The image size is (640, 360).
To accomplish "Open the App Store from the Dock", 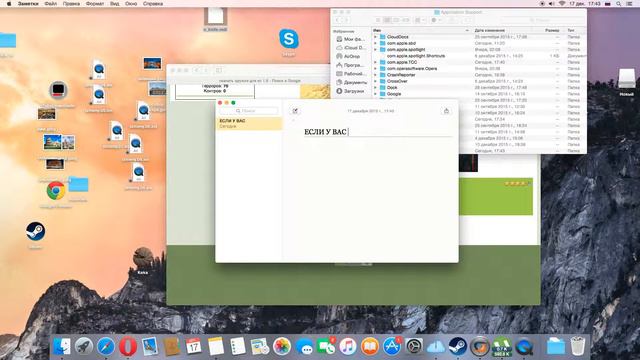I will point(392,347).
